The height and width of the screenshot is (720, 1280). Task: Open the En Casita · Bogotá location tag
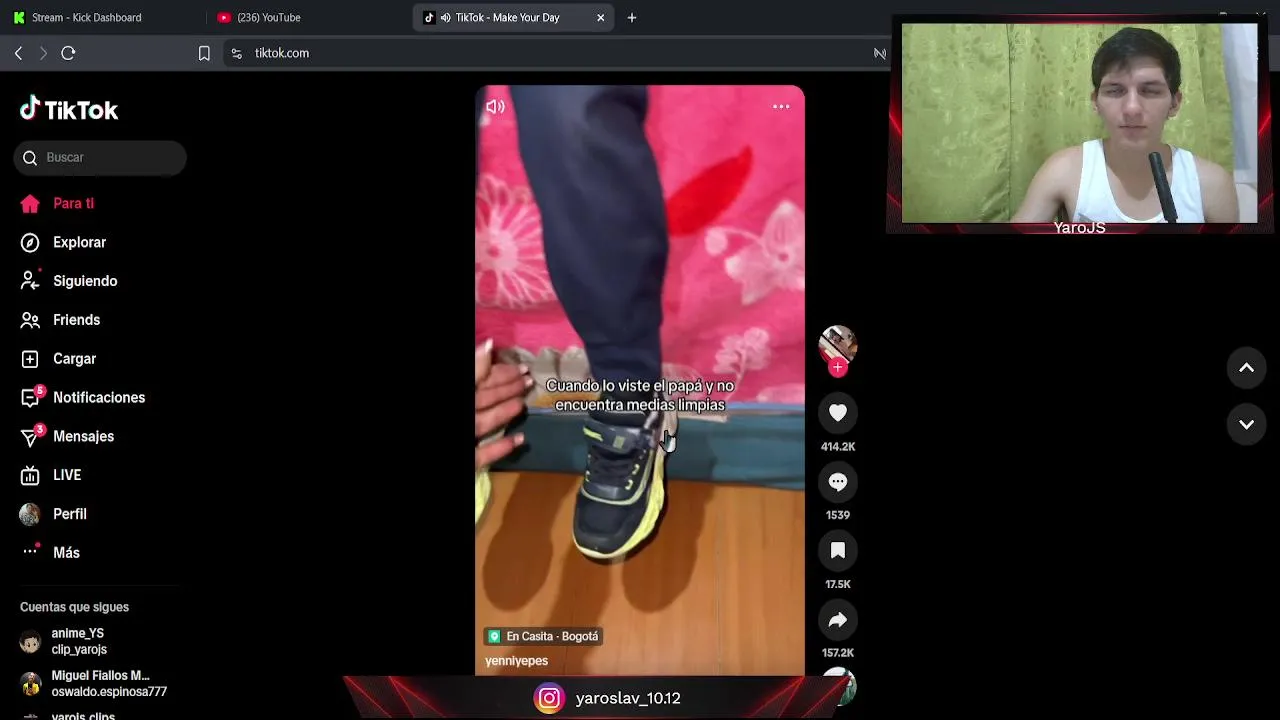pos(543,636)
